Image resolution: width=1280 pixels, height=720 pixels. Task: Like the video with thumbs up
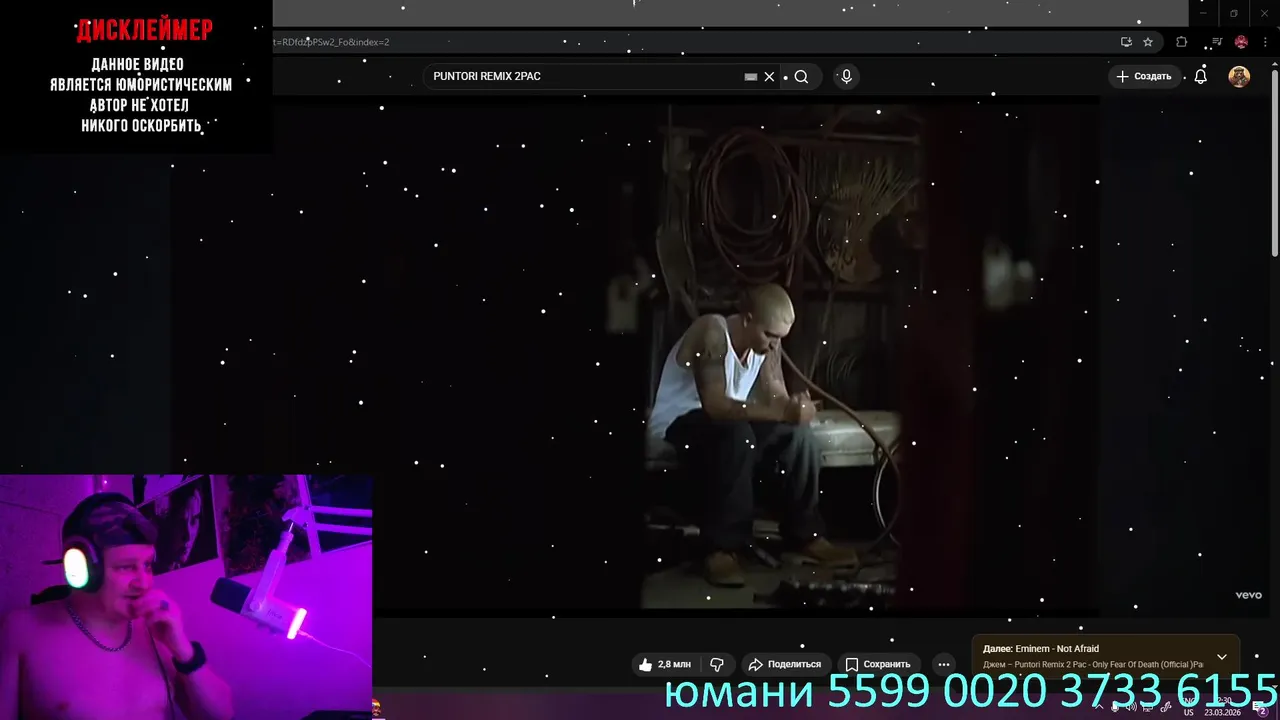tap(664, 664)
